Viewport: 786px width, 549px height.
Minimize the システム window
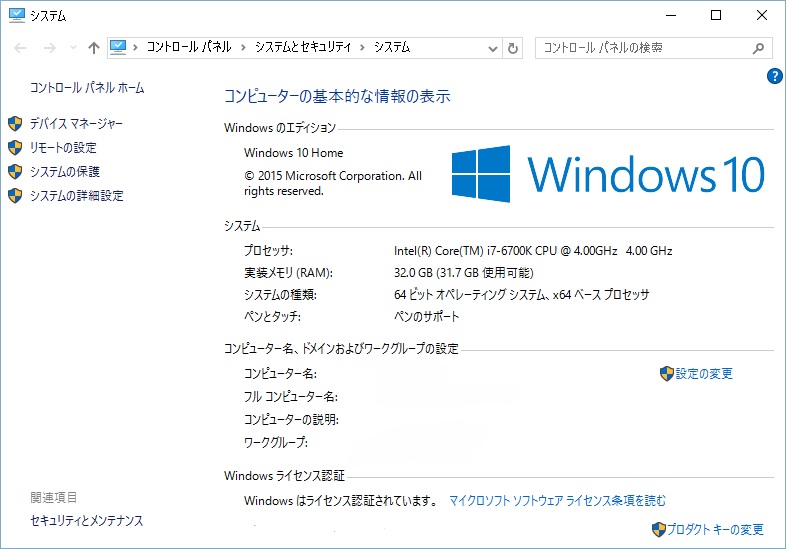click(671, 16)
